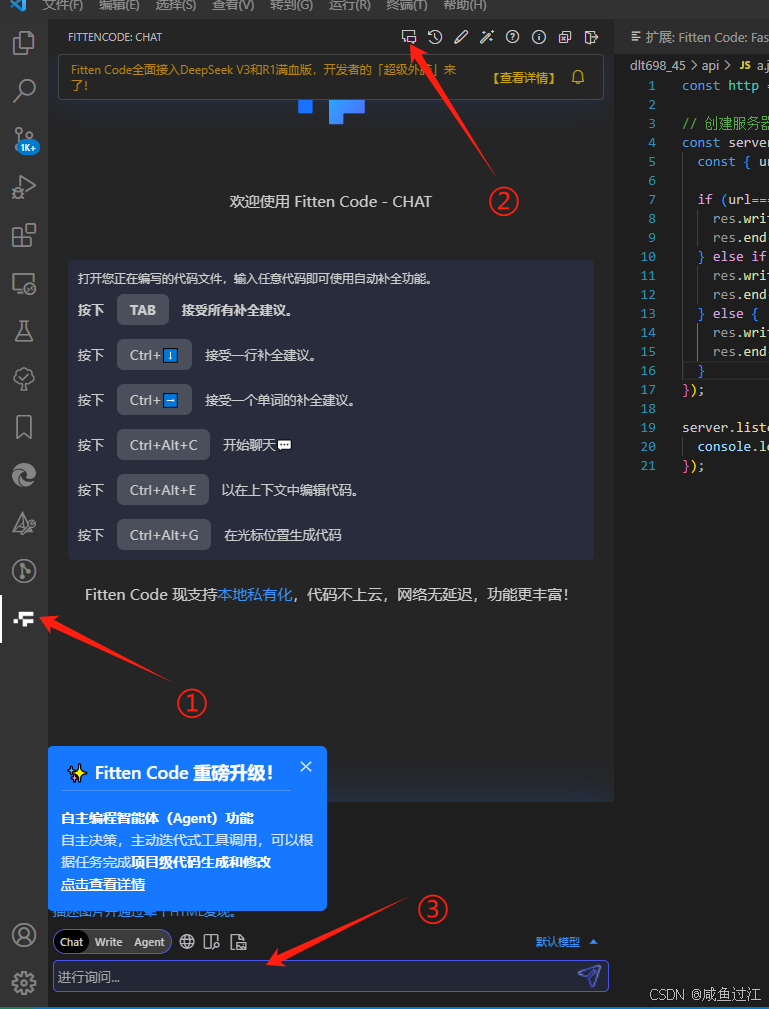Click the 【查看详情】 banner link
769x1009 pixels.
tap(524, 78)
